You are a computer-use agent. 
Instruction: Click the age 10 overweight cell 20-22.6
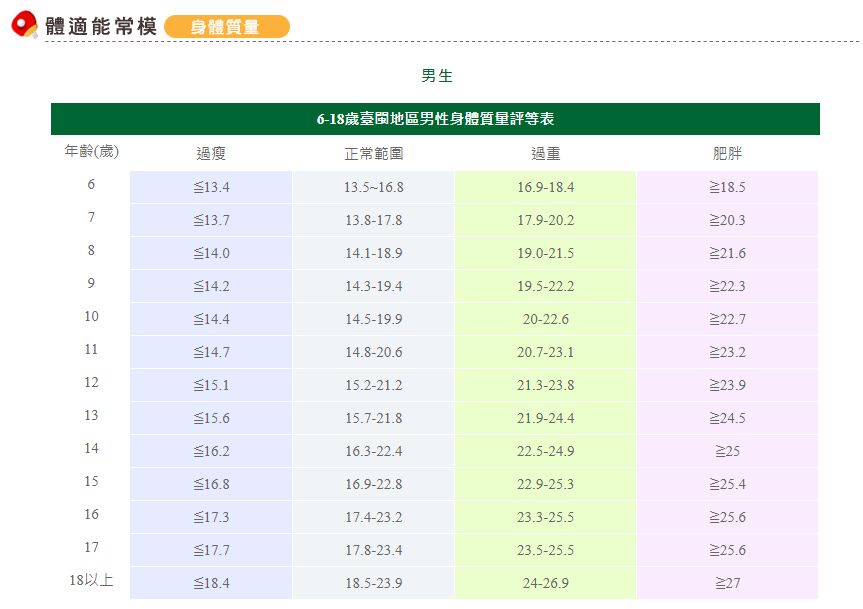pos(545,319)
